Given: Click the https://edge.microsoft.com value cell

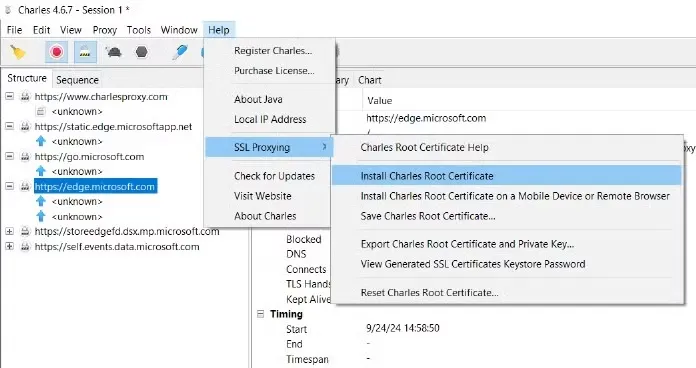Looking at the screenshot, I should point(426,118).
